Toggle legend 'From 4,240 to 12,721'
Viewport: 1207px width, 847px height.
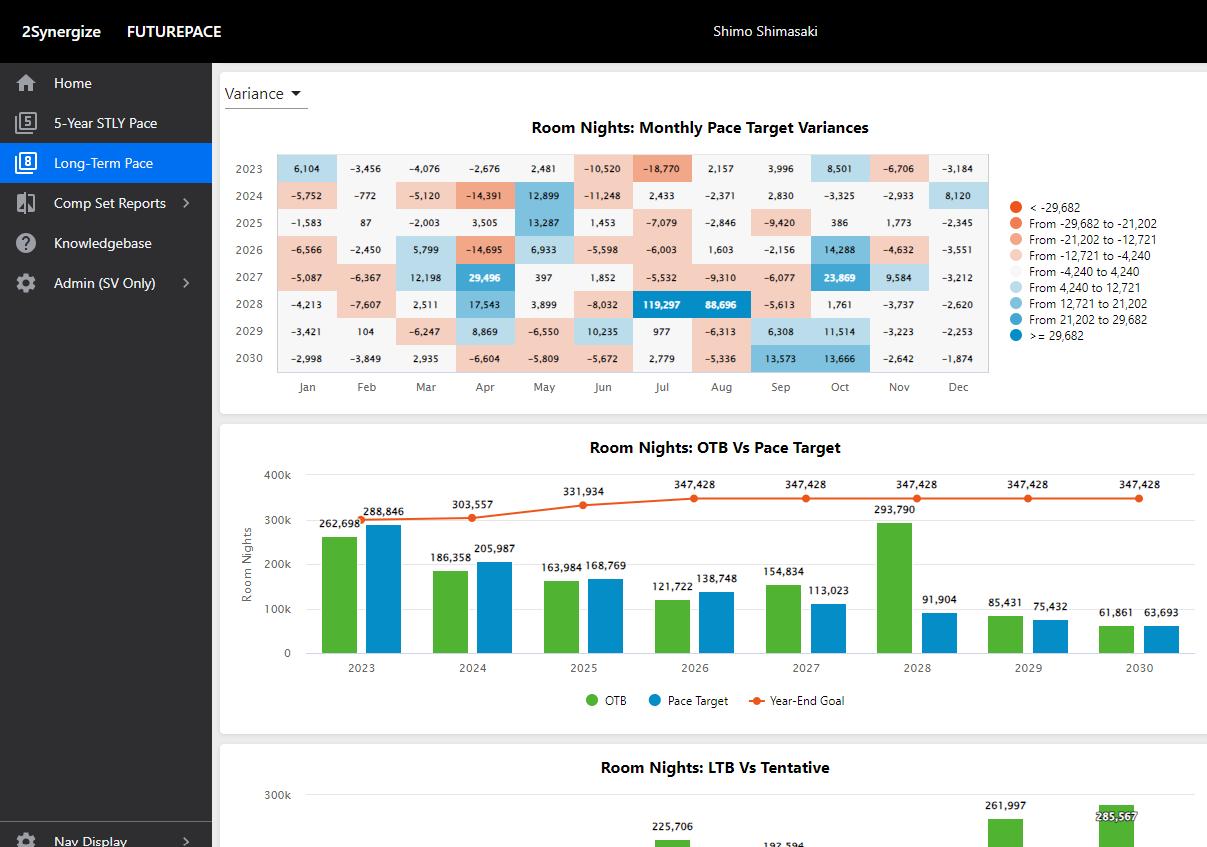[1075, 288]
